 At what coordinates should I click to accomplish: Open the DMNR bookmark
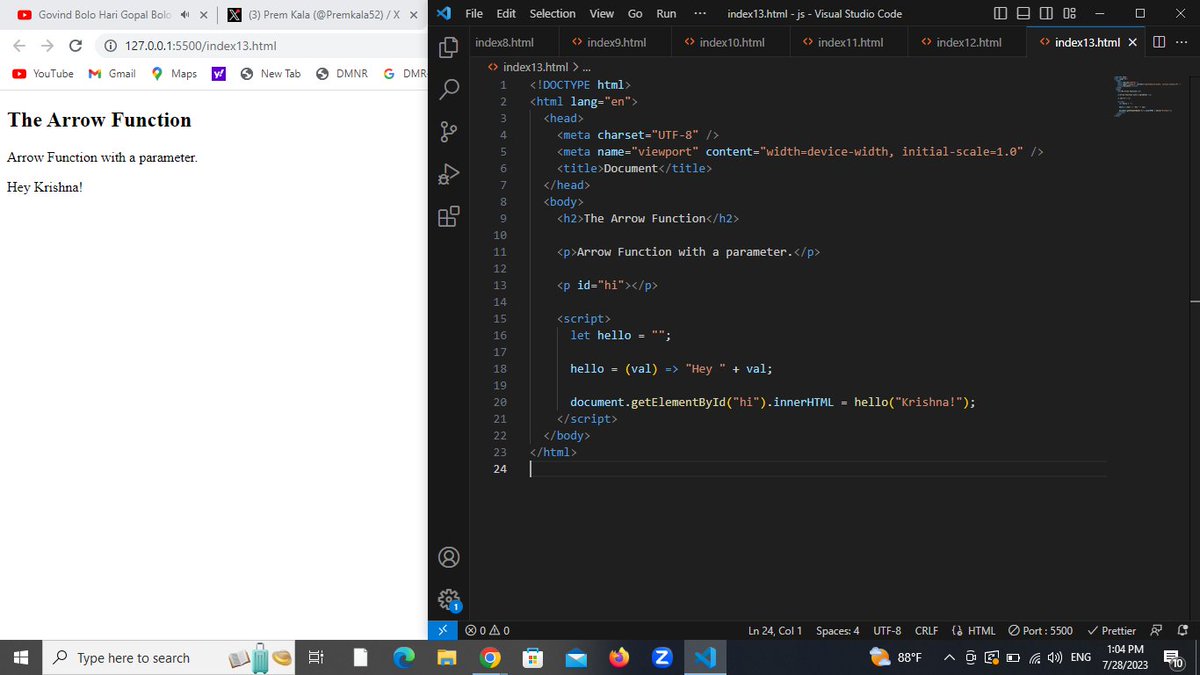pos(341,74)
